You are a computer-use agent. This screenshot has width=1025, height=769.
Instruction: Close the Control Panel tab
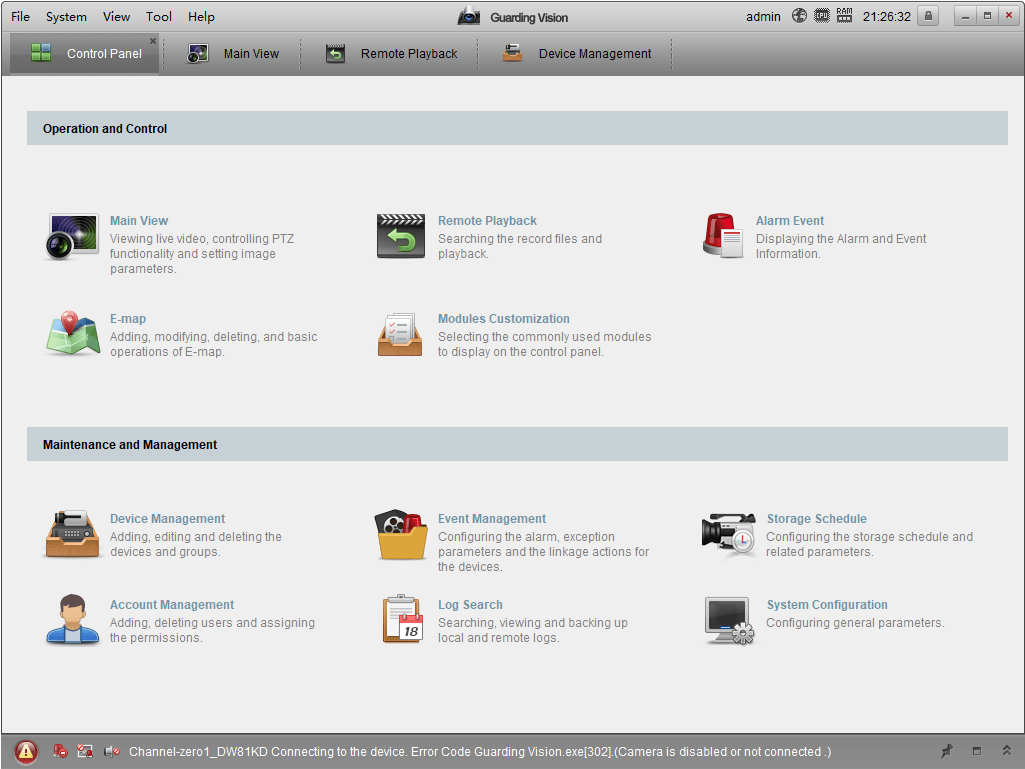(x=153, y=41)
